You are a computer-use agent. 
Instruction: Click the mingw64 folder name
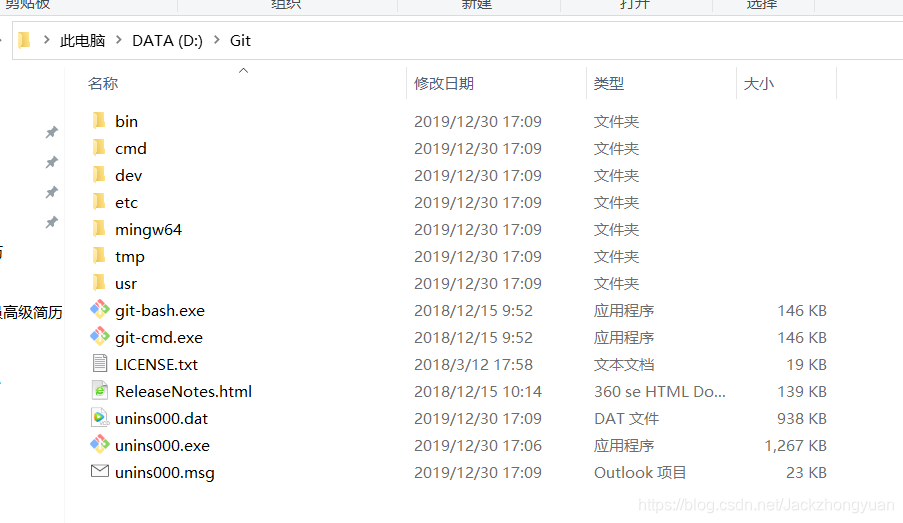(x=149, y=230)
